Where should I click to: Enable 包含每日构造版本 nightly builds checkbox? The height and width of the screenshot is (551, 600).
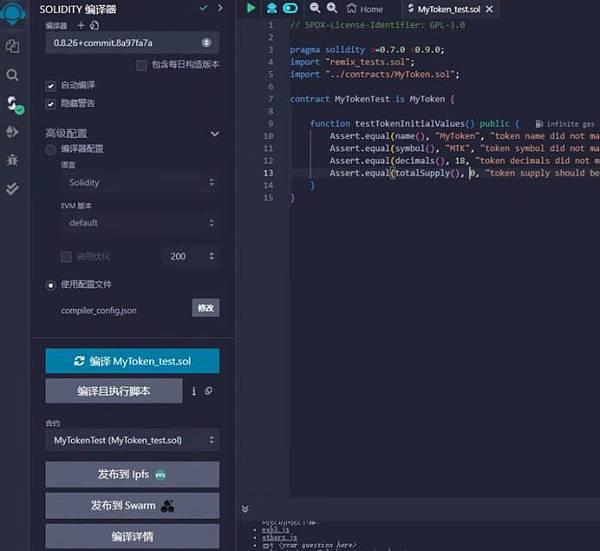coord(141,65)
